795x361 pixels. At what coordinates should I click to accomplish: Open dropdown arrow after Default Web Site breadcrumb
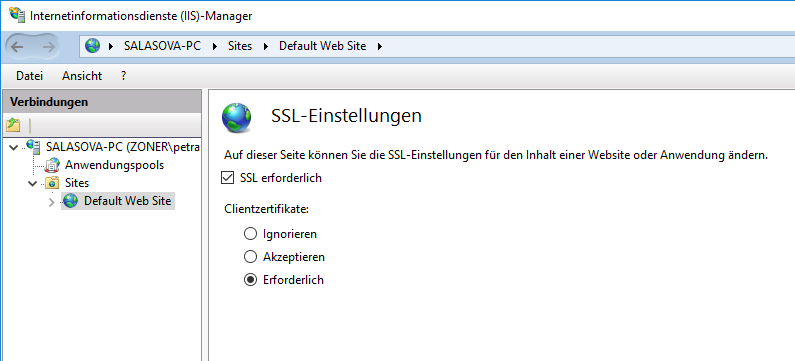pyautogui.click(x=379, y=46)
